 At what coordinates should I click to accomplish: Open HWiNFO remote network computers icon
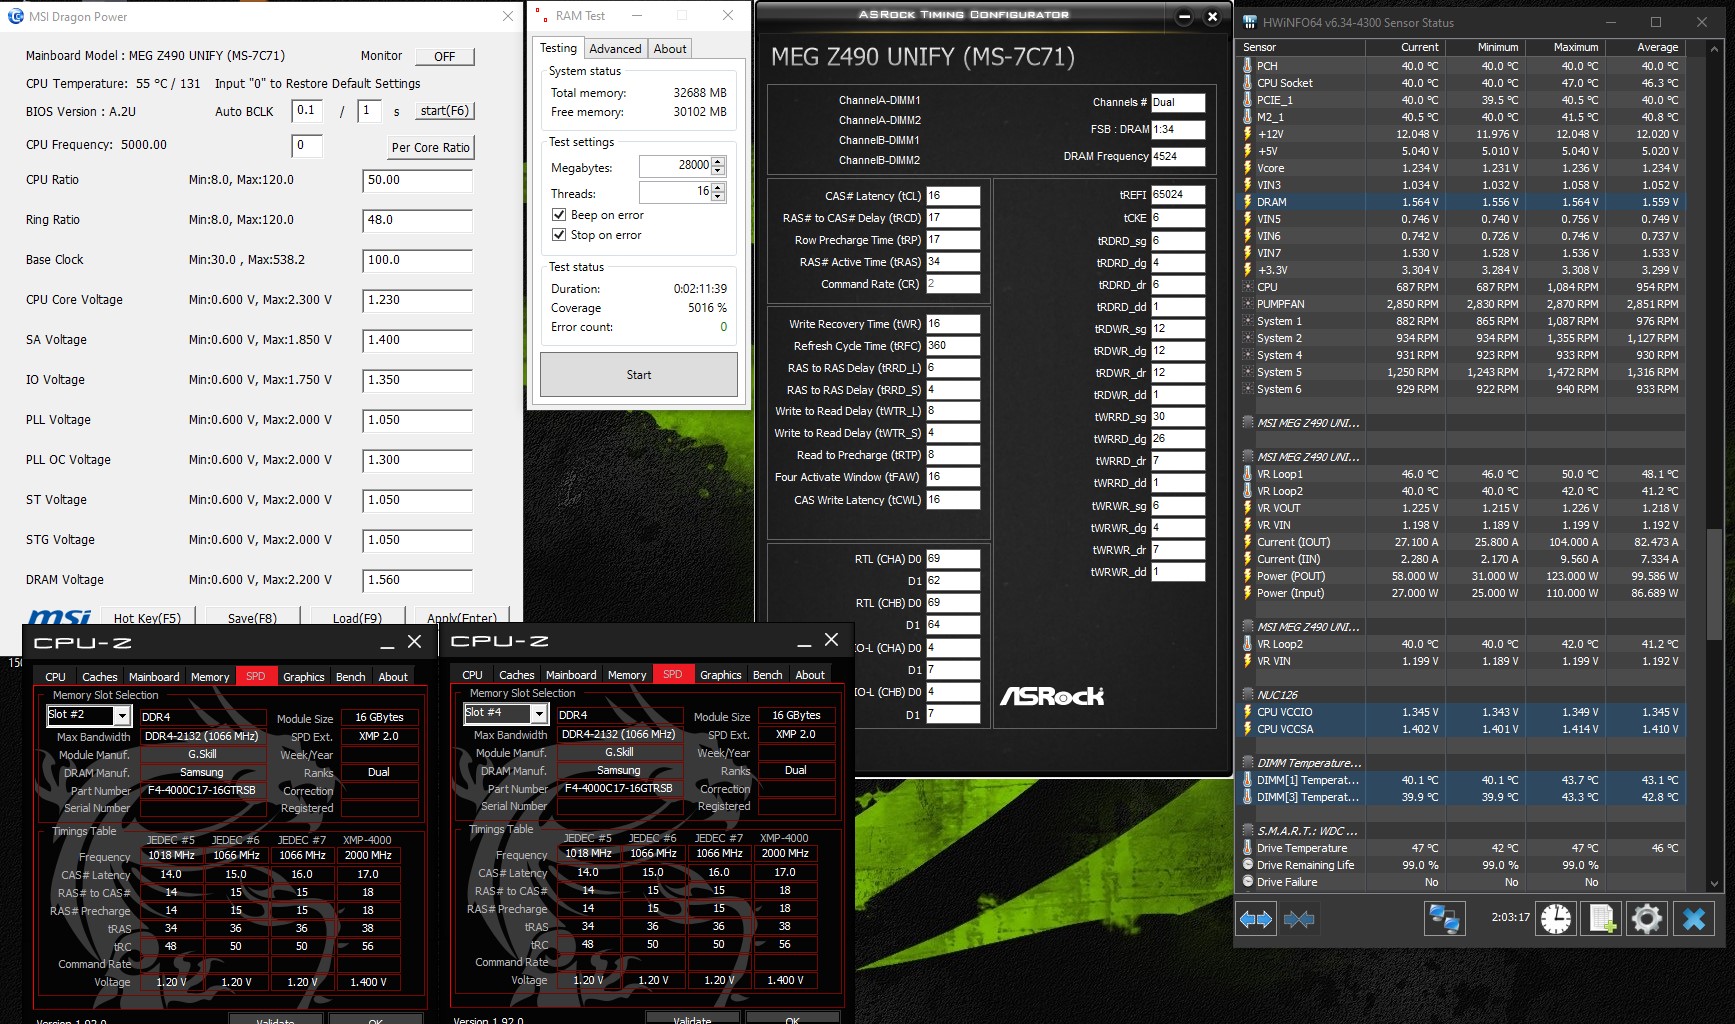point(1444,918)
